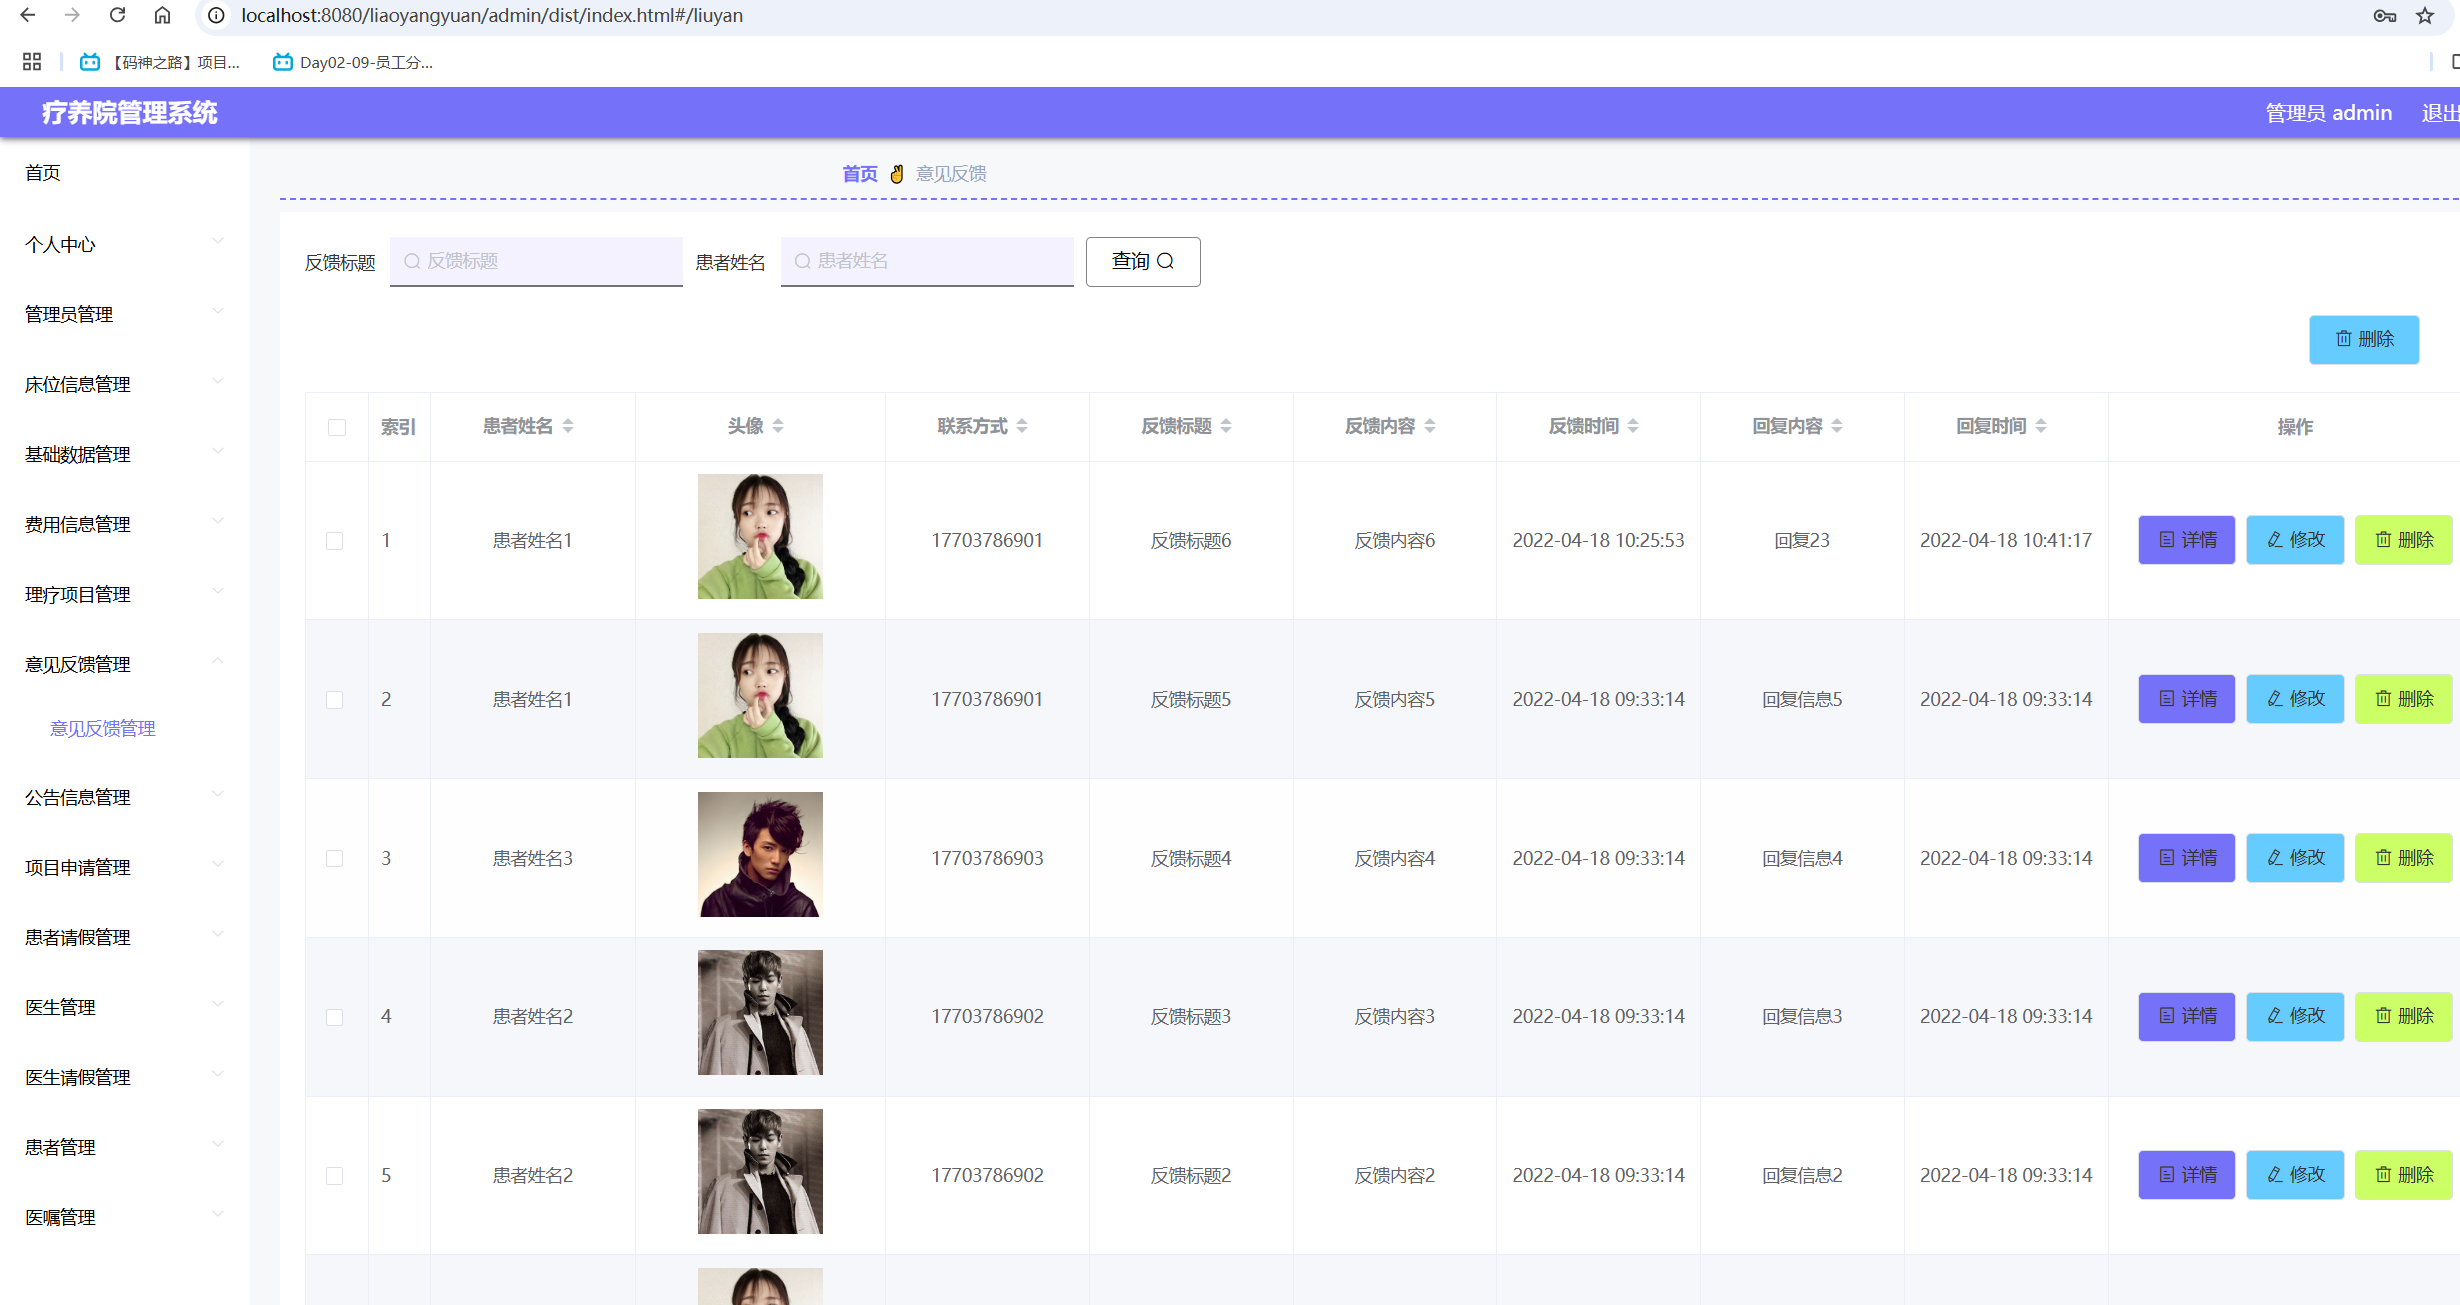Sort by 反馈时间 column sort arrows
This screenshot has width=2460, height=1305.
coord(1633,426)
